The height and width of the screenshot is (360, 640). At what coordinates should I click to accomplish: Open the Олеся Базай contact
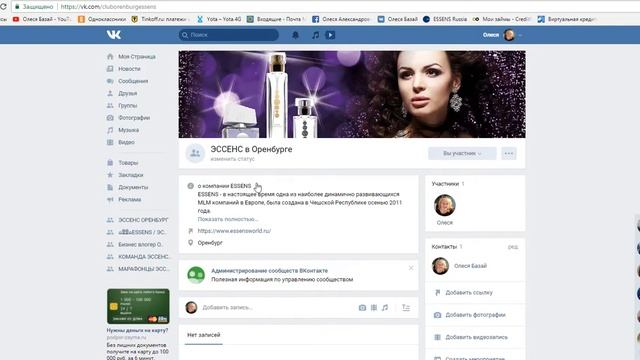coord(471,266)
